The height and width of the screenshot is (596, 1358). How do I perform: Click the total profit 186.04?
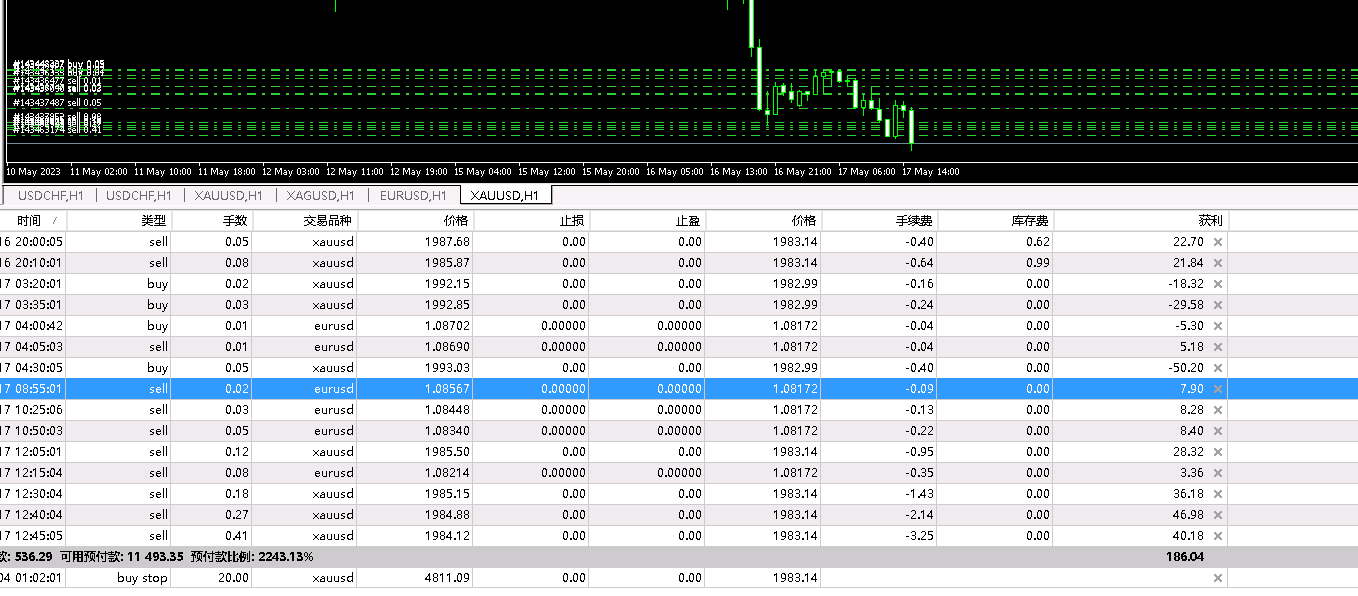[1184, 557]
